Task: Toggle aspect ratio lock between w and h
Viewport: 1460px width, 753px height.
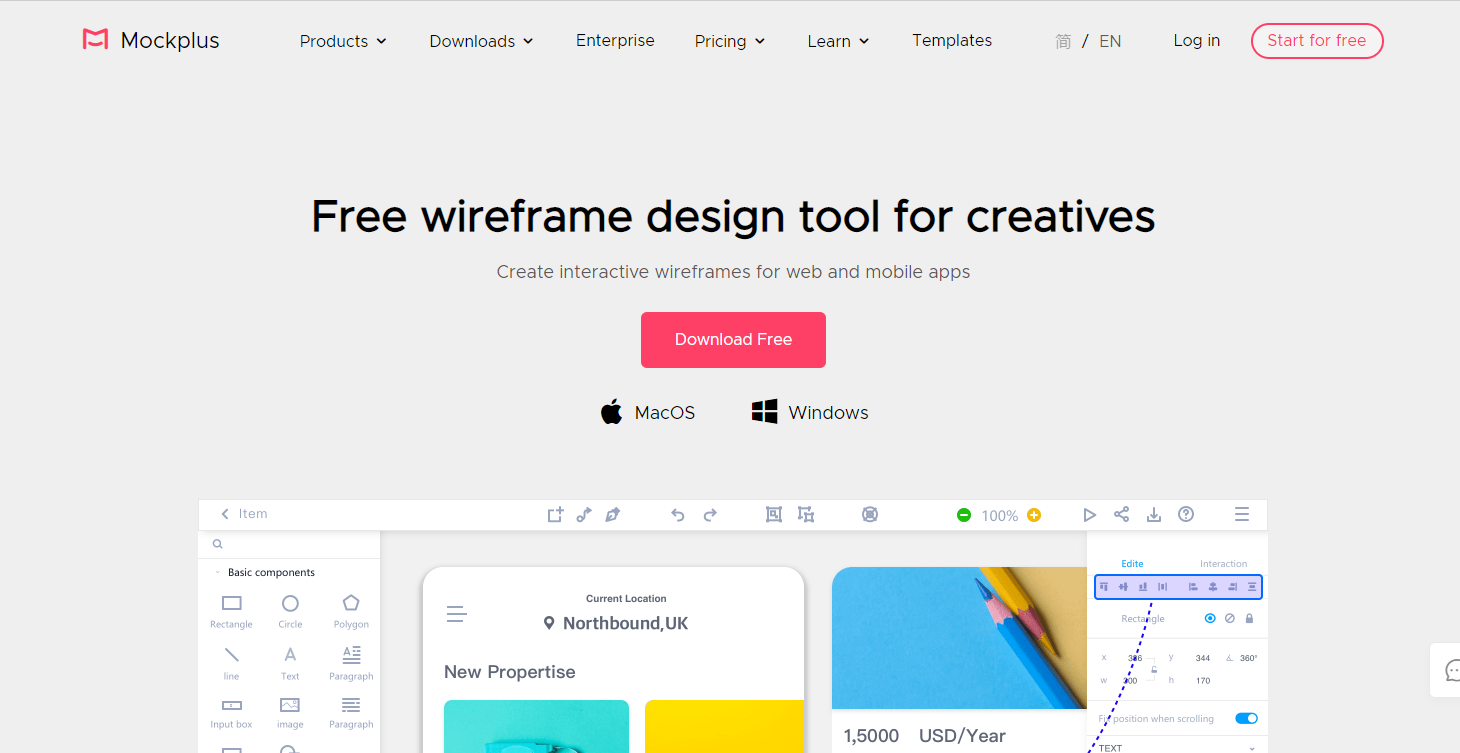Action: coord(1154,670)
